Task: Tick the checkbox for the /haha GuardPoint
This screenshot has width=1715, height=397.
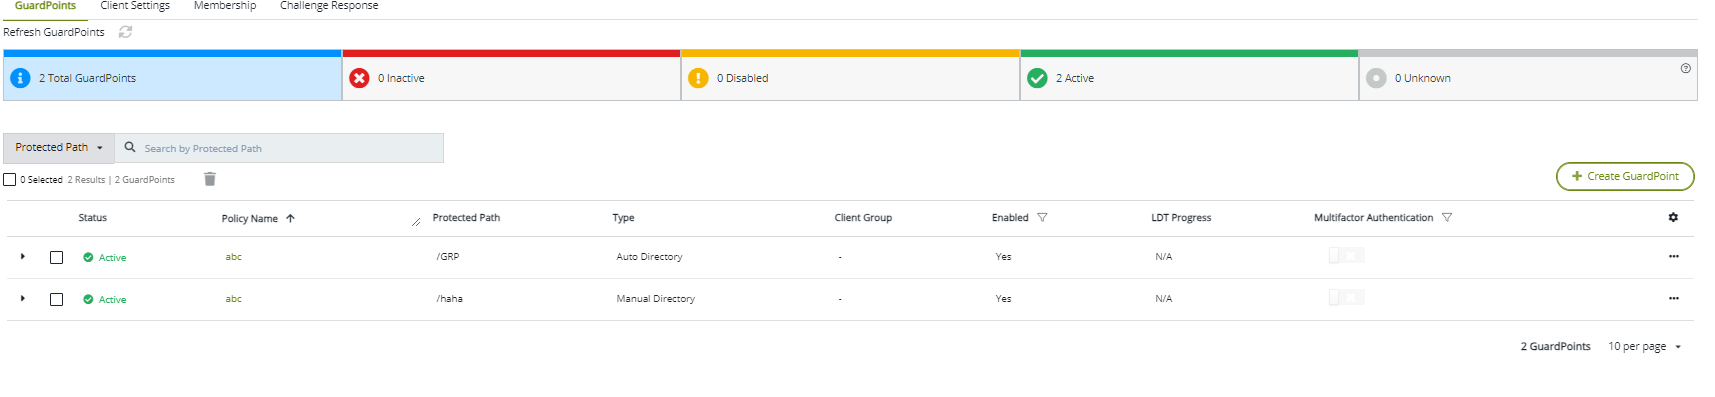Action: coord(57,299)
